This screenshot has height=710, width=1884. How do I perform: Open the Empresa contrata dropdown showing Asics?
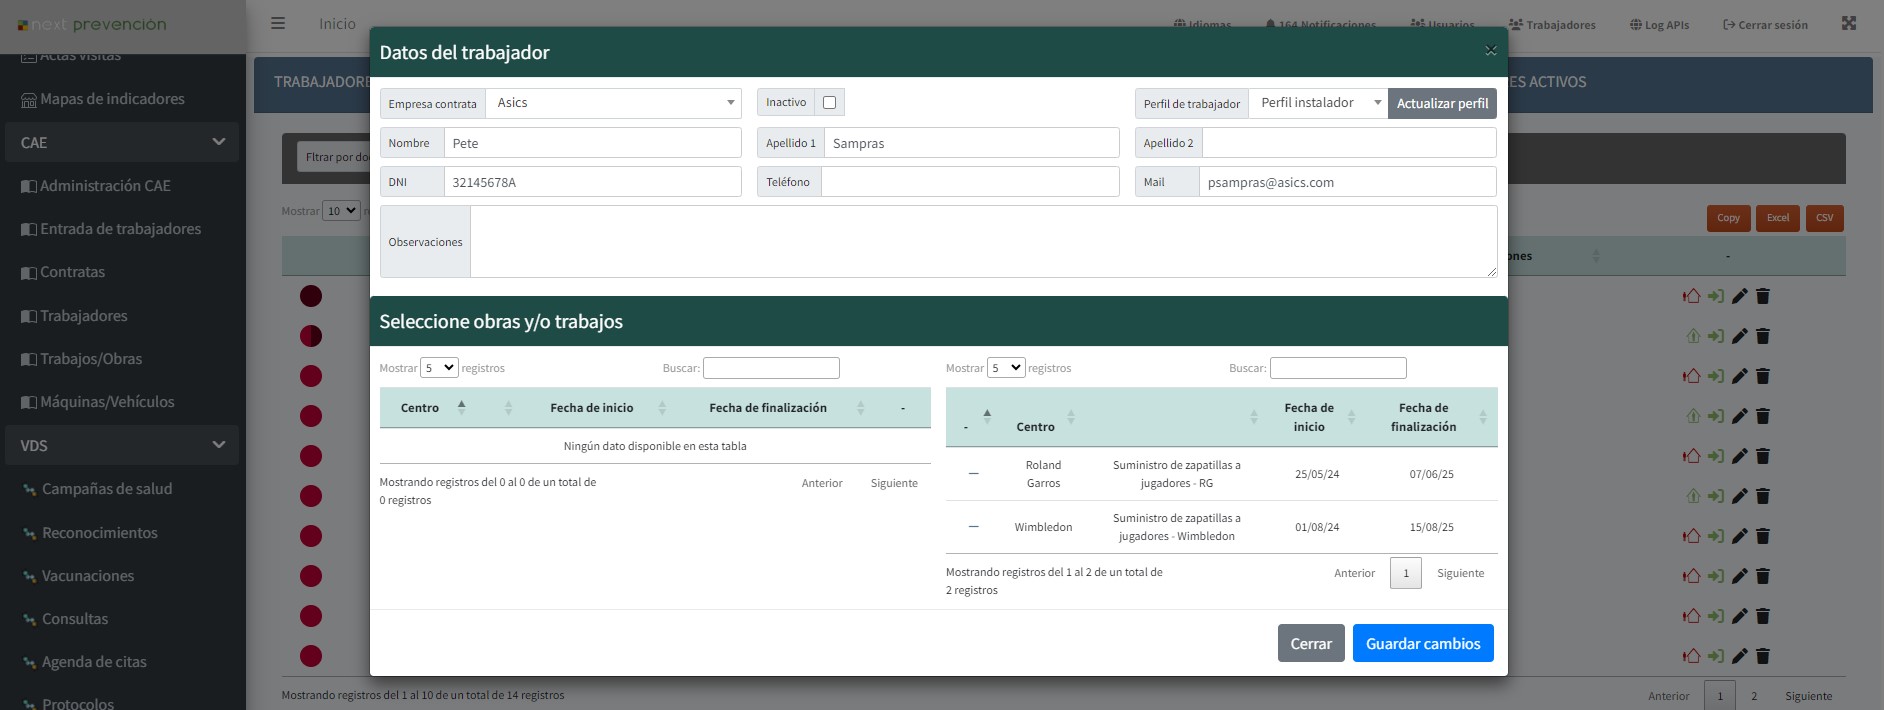tap(613, 103)
